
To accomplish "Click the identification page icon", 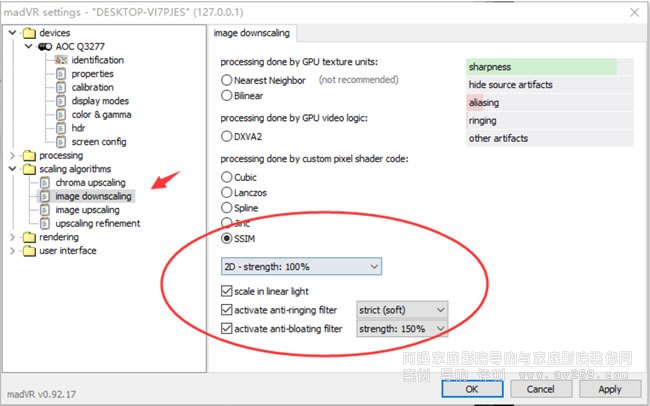I will (61, 60).
